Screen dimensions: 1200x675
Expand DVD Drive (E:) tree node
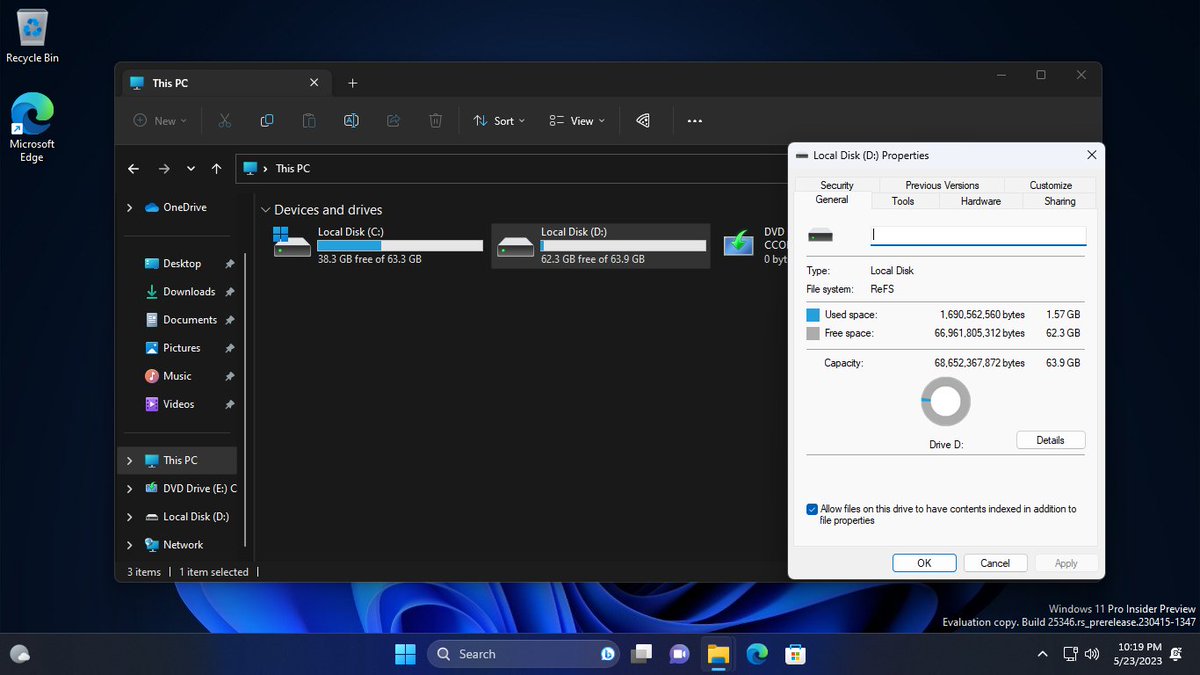(129, 489)
